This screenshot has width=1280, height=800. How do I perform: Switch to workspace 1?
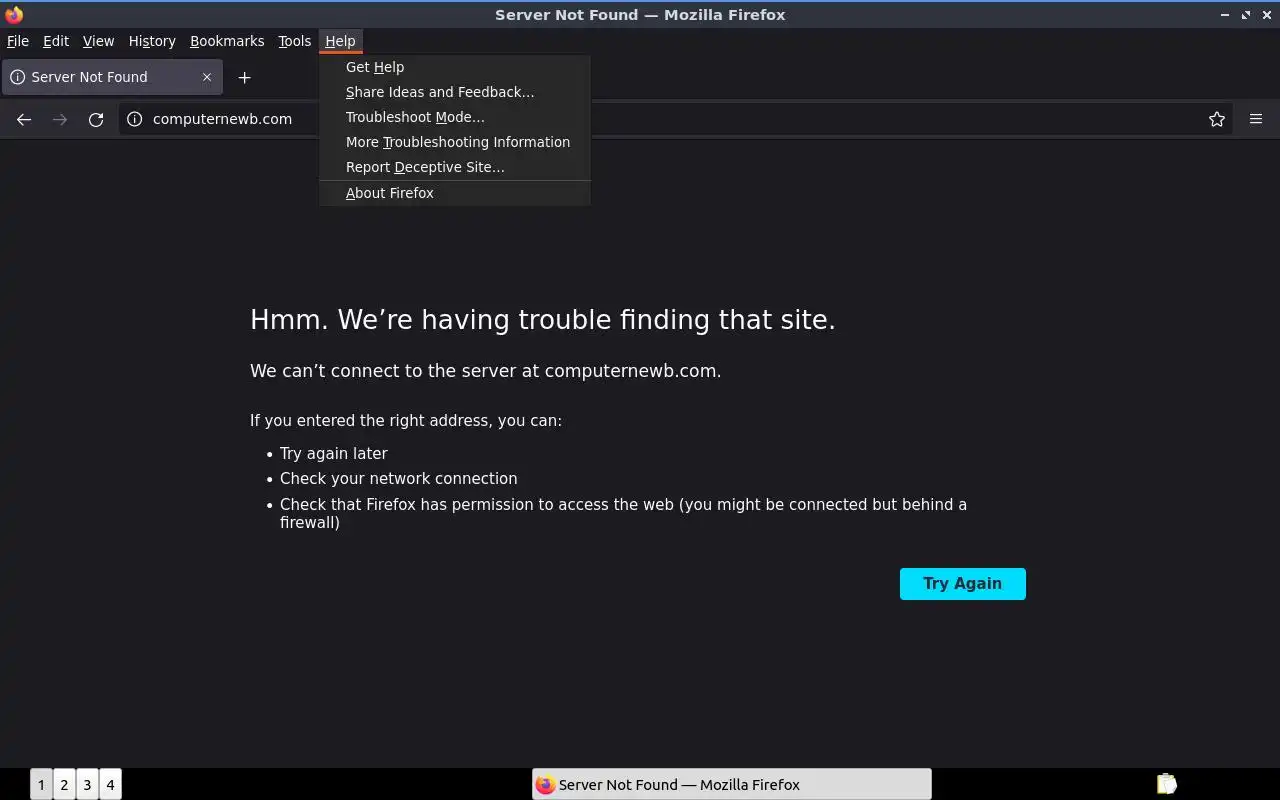[41, 785]
